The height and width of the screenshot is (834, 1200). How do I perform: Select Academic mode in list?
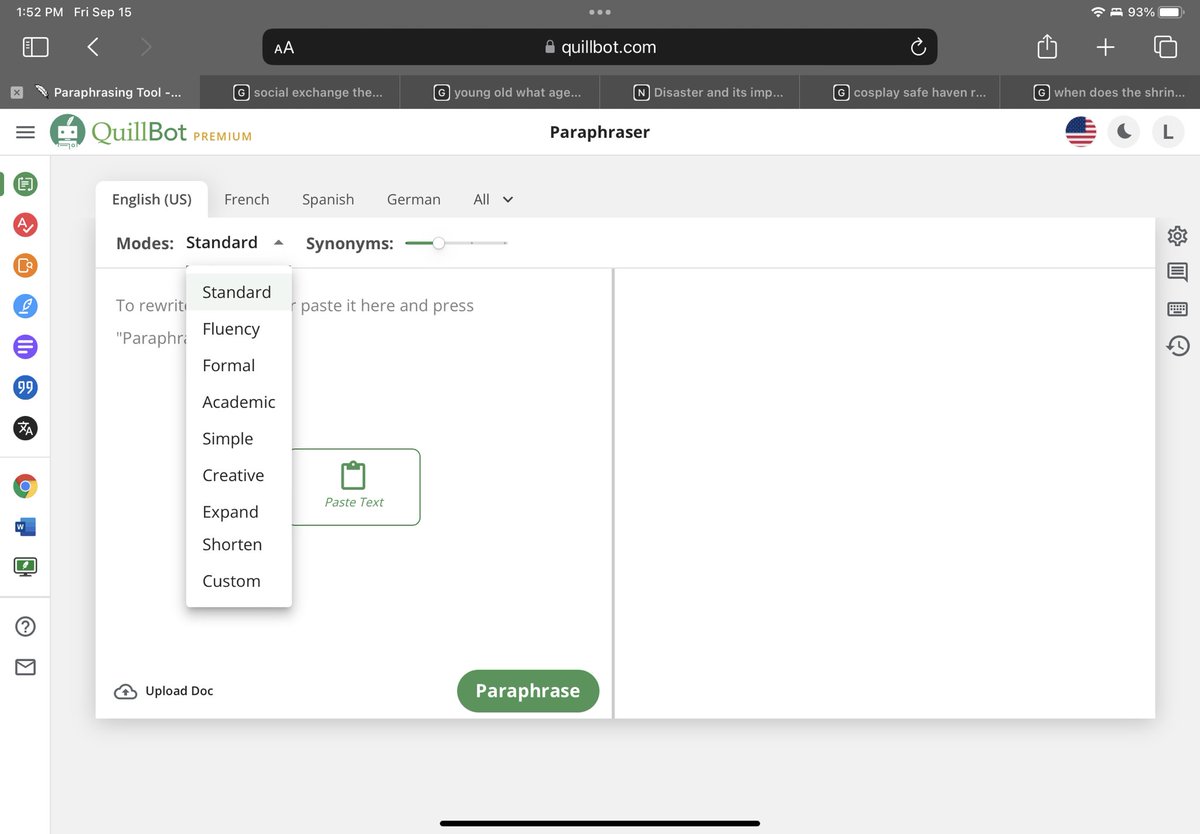coord(238,402)
